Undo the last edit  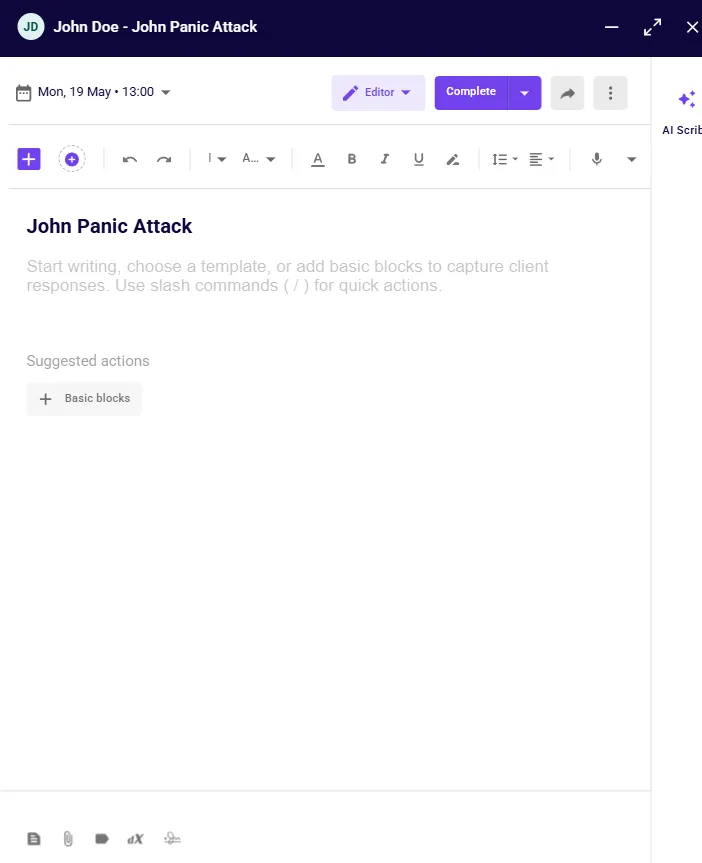click(x=129, y=159)
